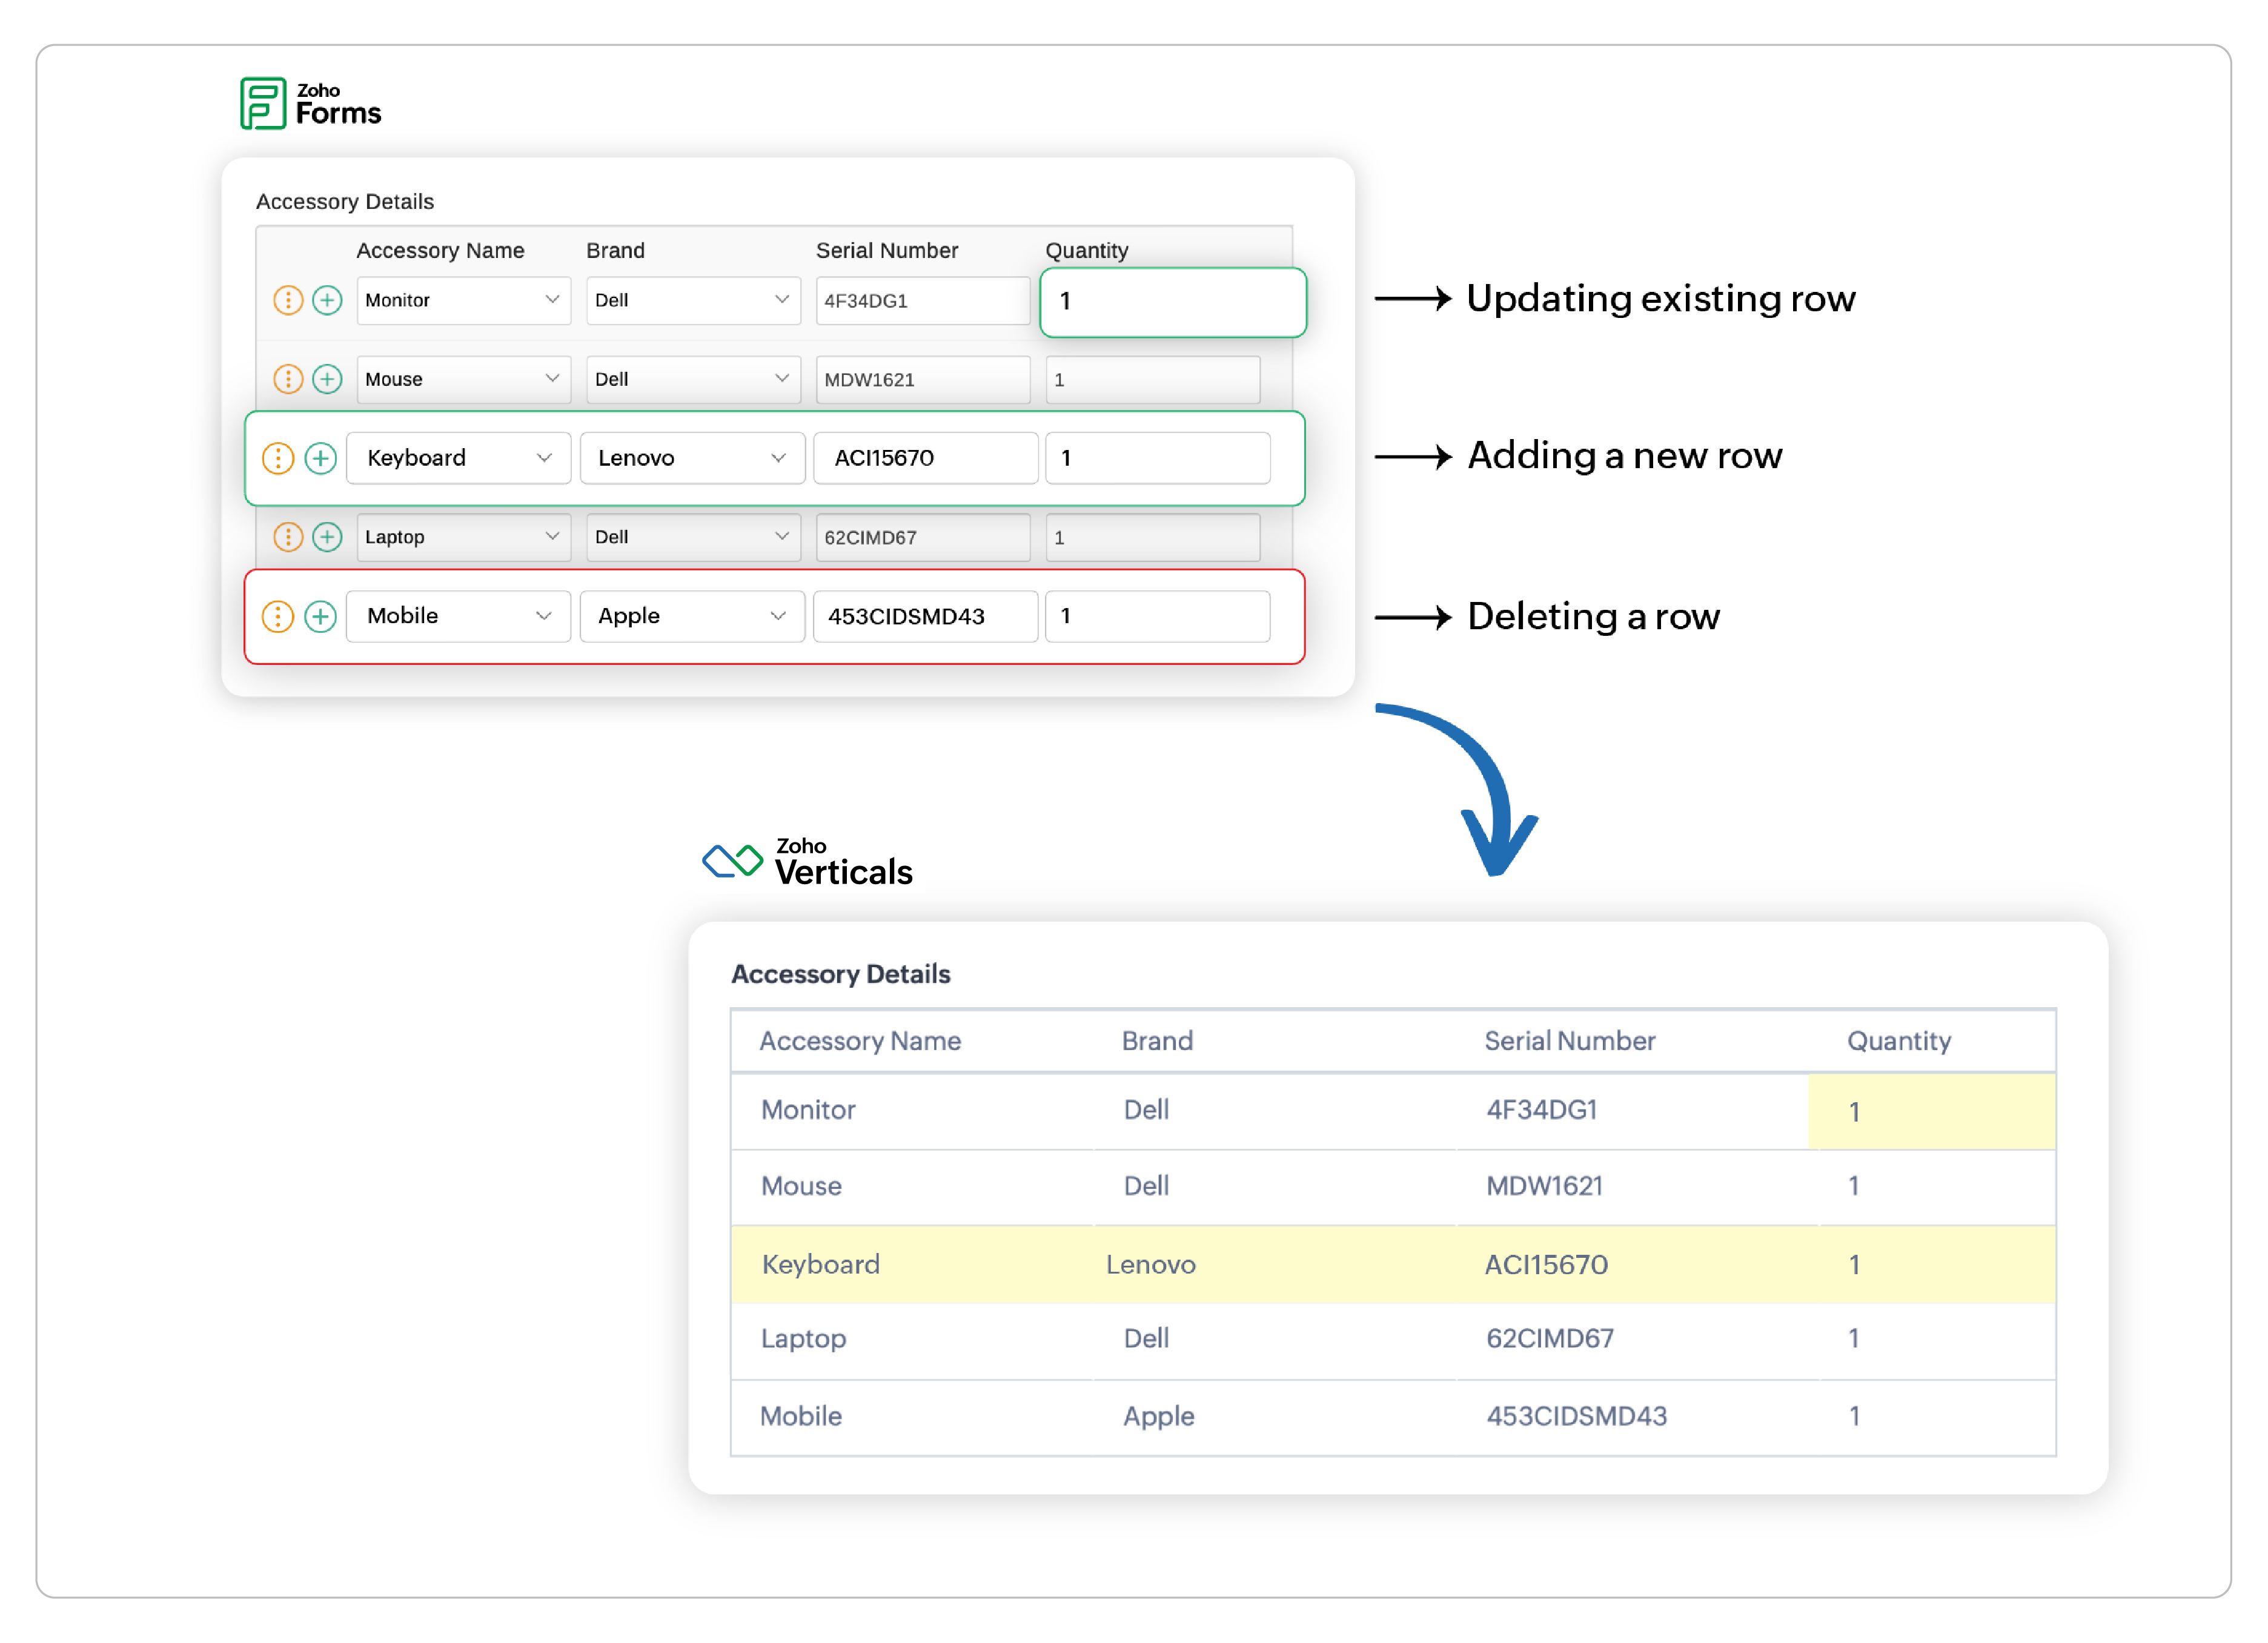This screenshot has width=2268, height=1643.
Task: Click the Zoho Forms logo
Action: click(311, 104)
